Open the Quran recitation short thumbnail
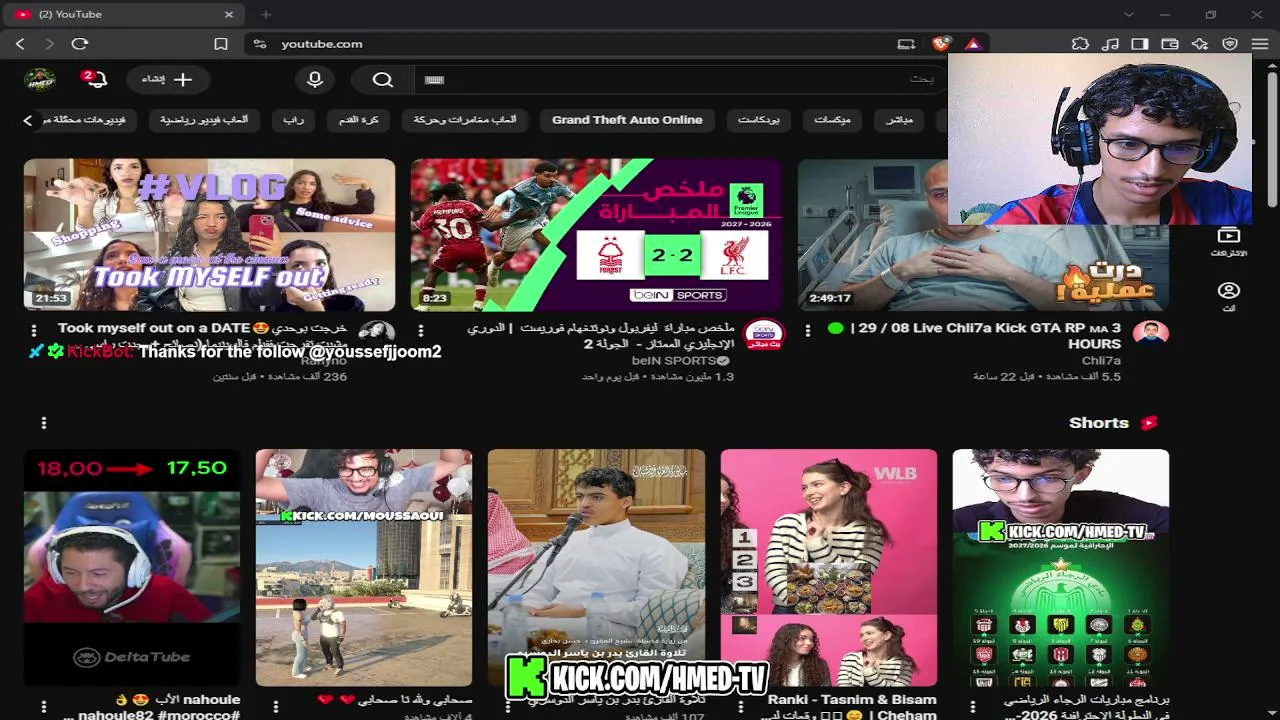Viewport: 1280px width, 720px height. 596,567
